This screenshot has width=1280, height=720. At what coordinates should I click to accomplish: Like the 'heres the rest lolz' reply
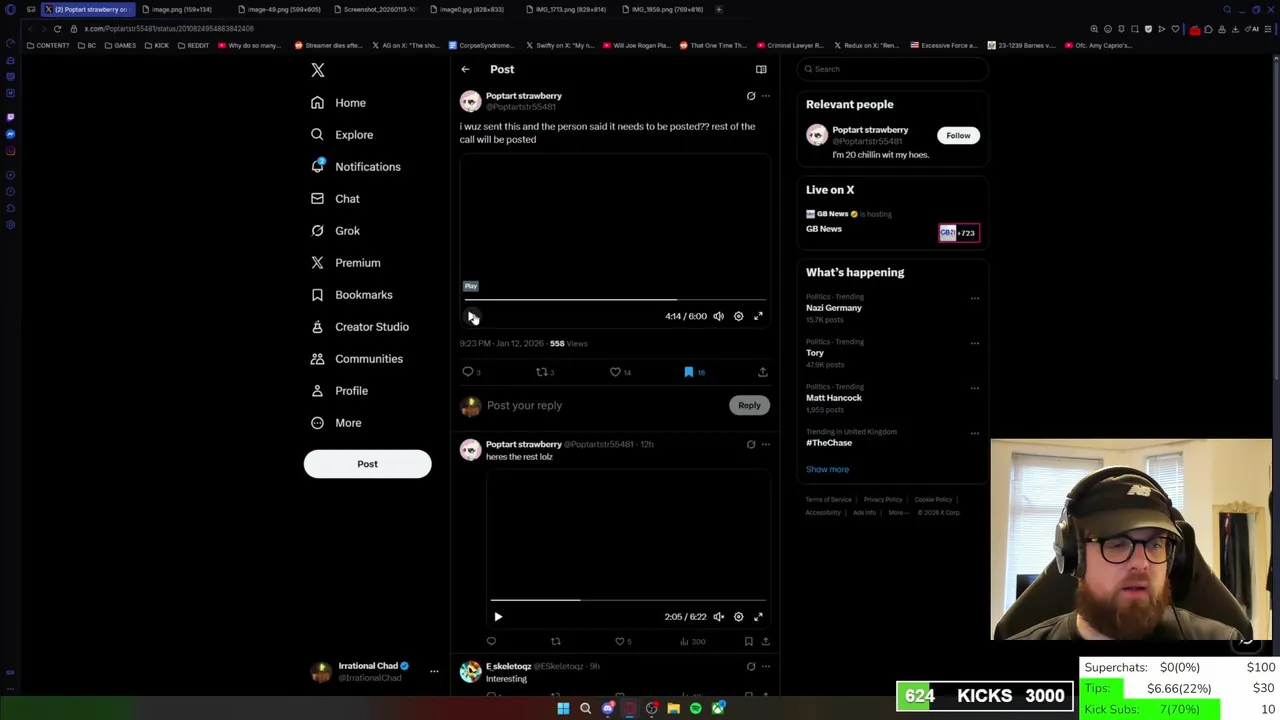click(620, 641)
